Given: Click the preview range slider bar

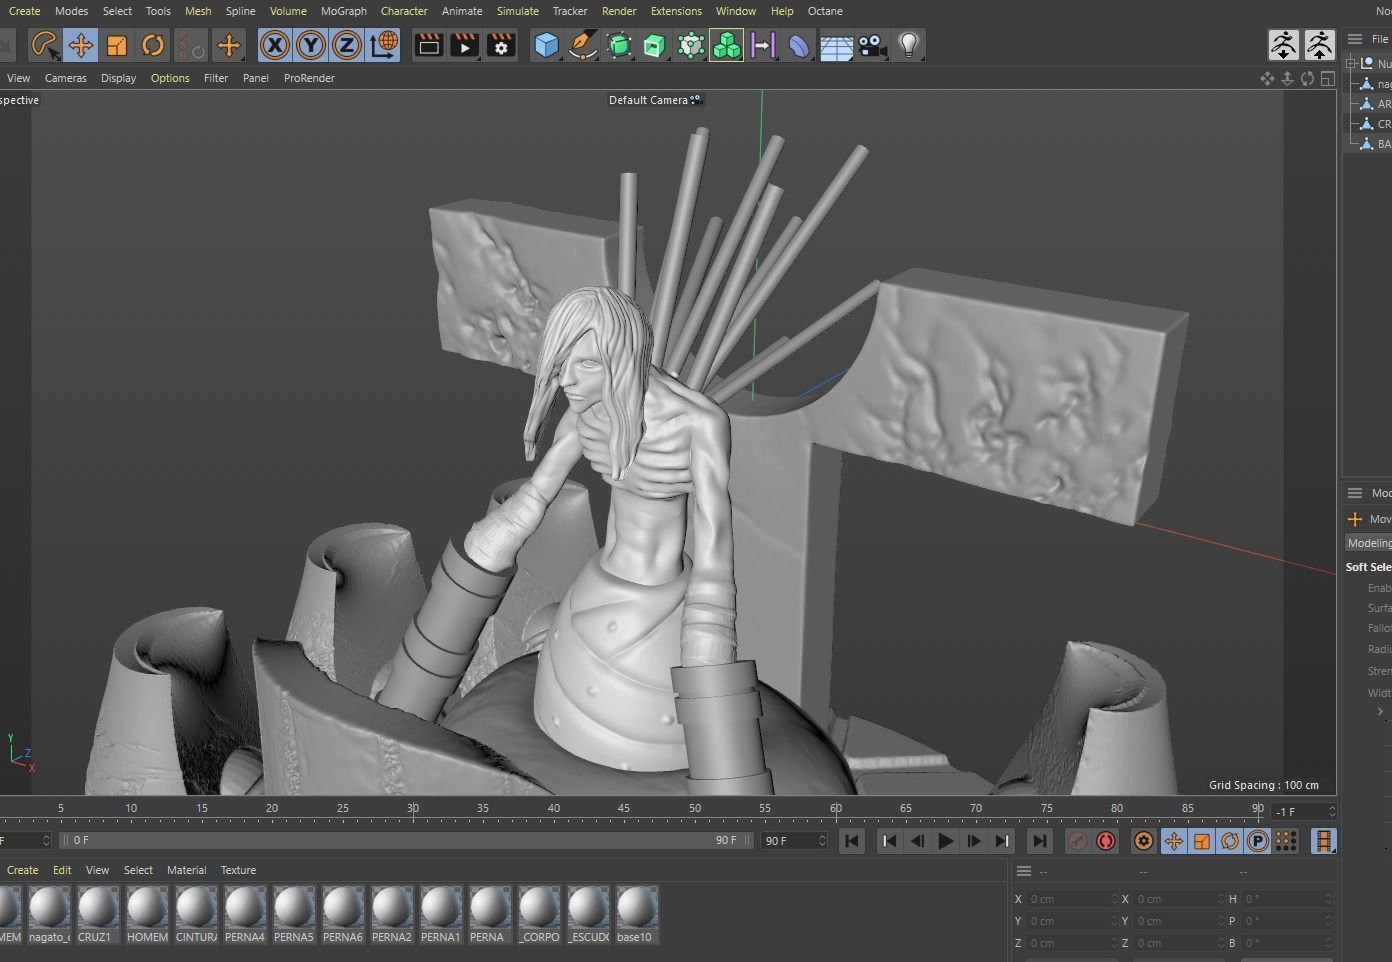Looking at the screenshot, I should [406, 840].
